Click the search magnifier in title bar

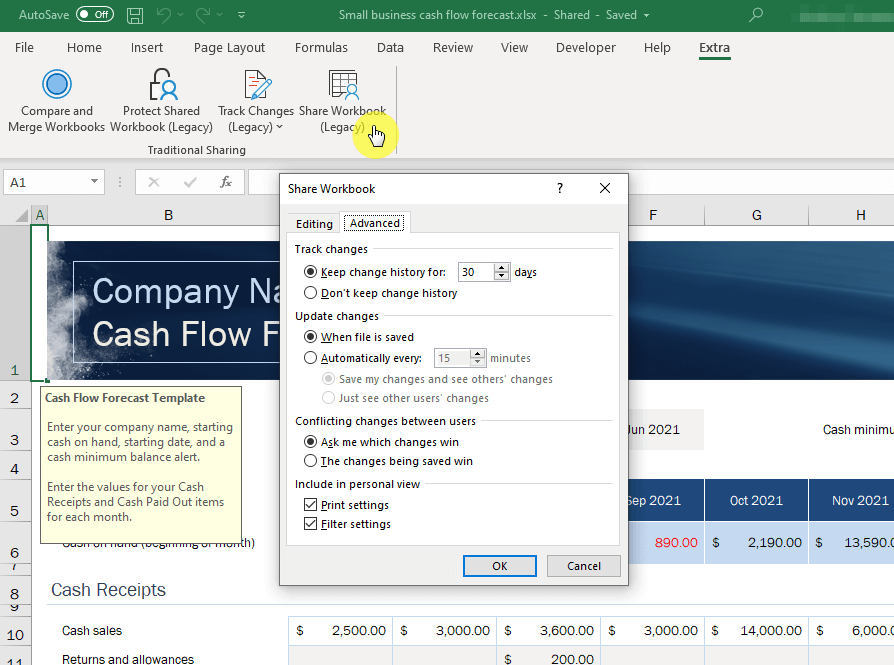pos(756,15)
